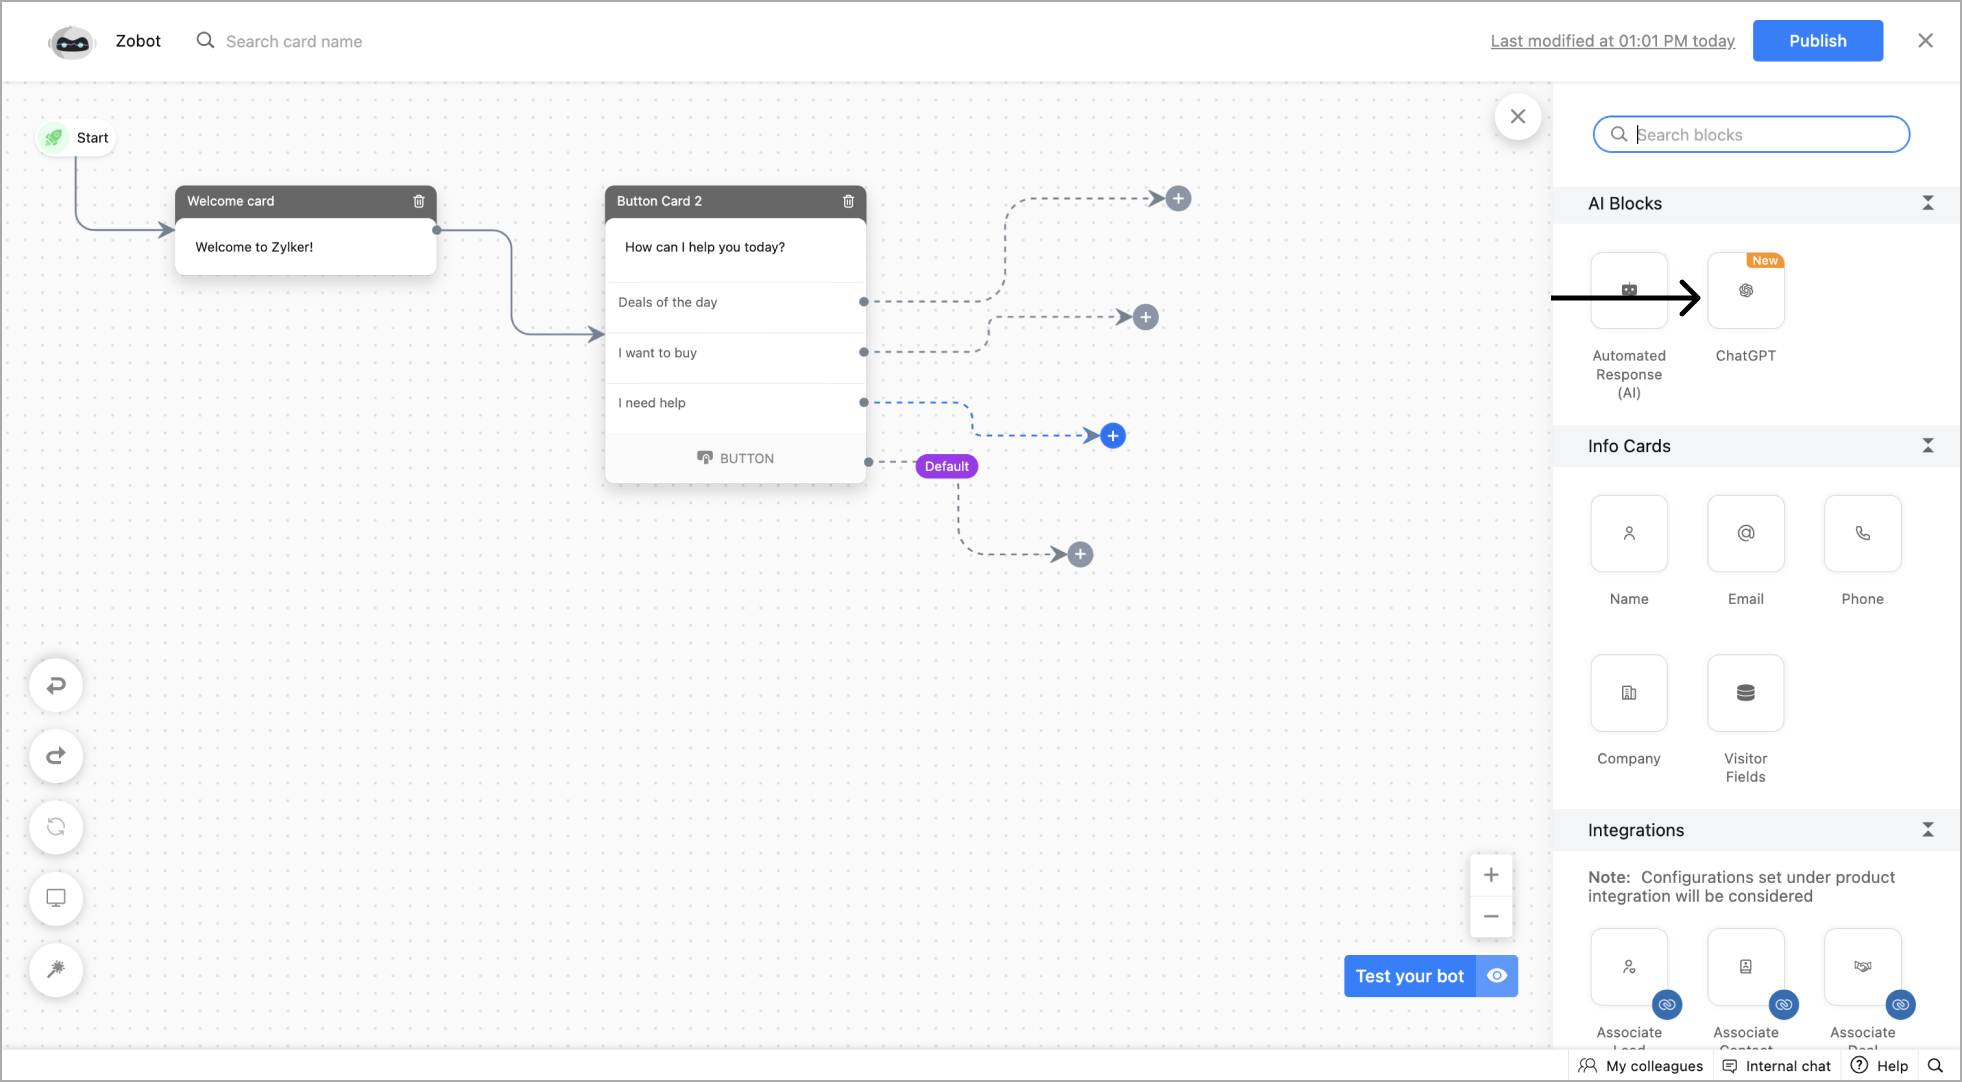
Task: Select the Email info card
Action: [1745, 534]
